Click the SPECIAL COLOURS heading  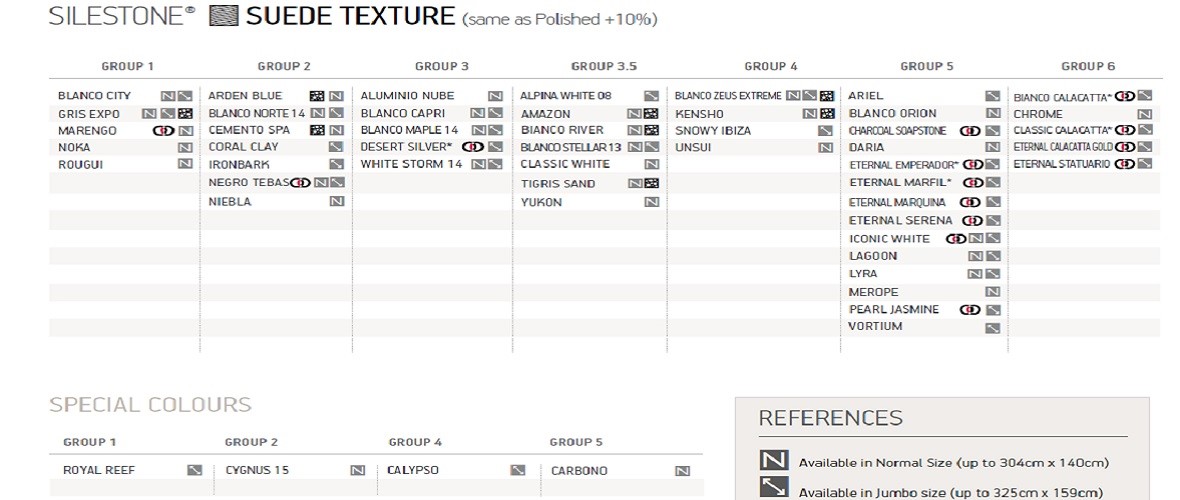tap(151, 404)
